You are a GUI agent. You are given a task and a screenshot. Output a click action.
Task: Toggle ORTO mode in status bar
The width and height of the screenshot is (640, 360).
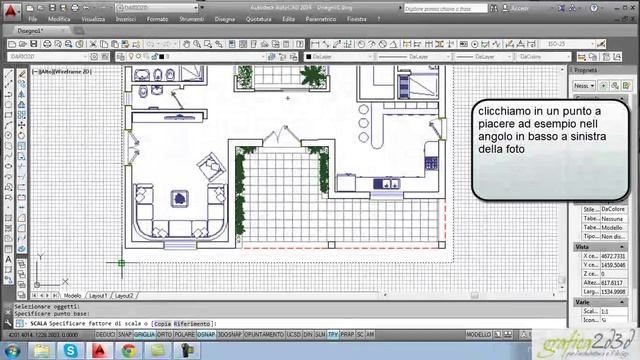(x=164, y=334)
